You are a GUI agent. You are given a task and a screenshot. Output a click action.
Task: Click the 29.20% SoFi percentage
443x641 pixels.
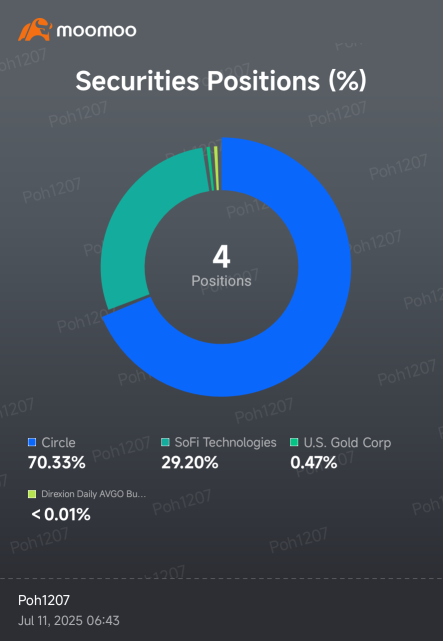coord(190,463)
